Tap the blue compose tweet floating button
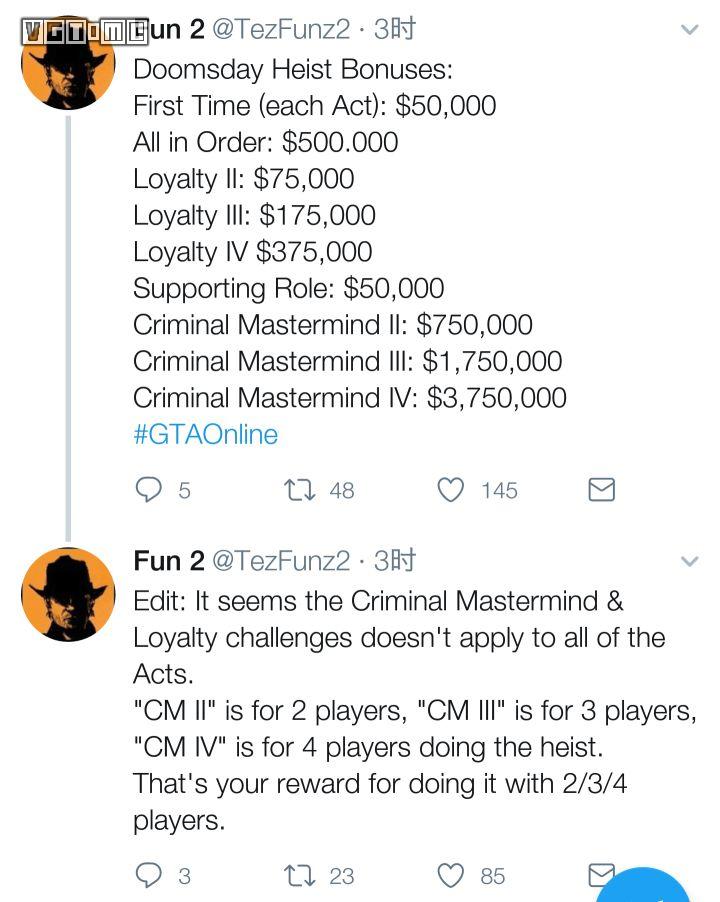The height and width of the screenshot is (902, 720). tap(650, 888)
